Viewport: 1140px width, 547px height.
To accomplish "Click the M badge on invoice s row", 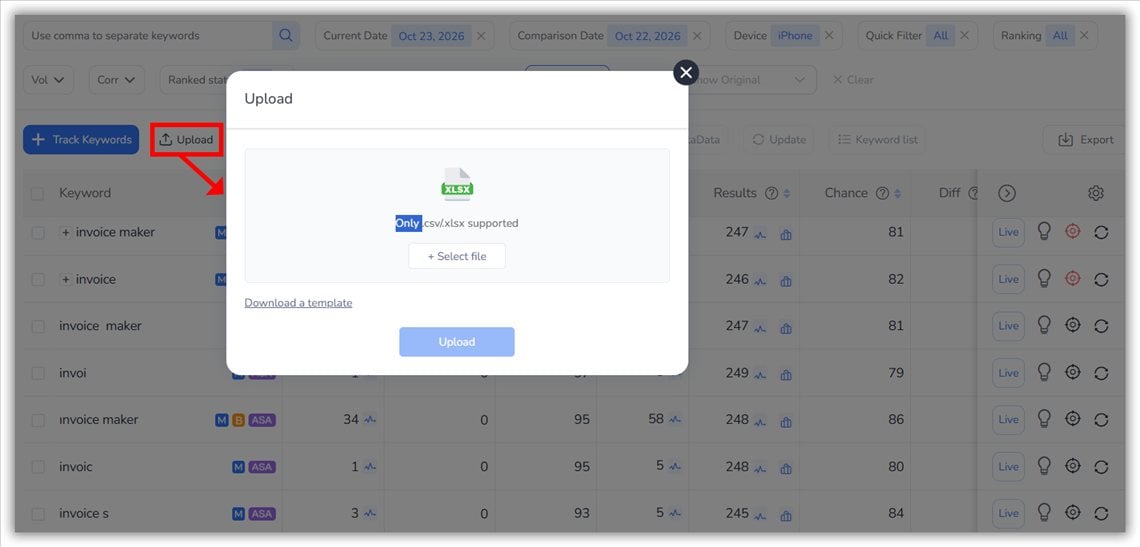I will tap(238, 514).
